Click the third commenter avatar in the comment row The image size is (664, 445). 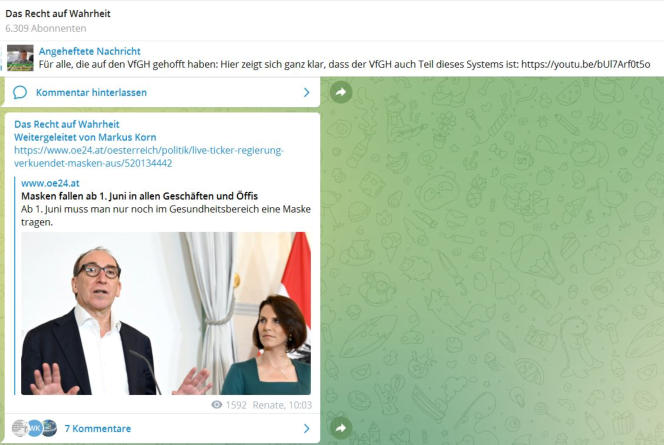[x=50, y=428]
